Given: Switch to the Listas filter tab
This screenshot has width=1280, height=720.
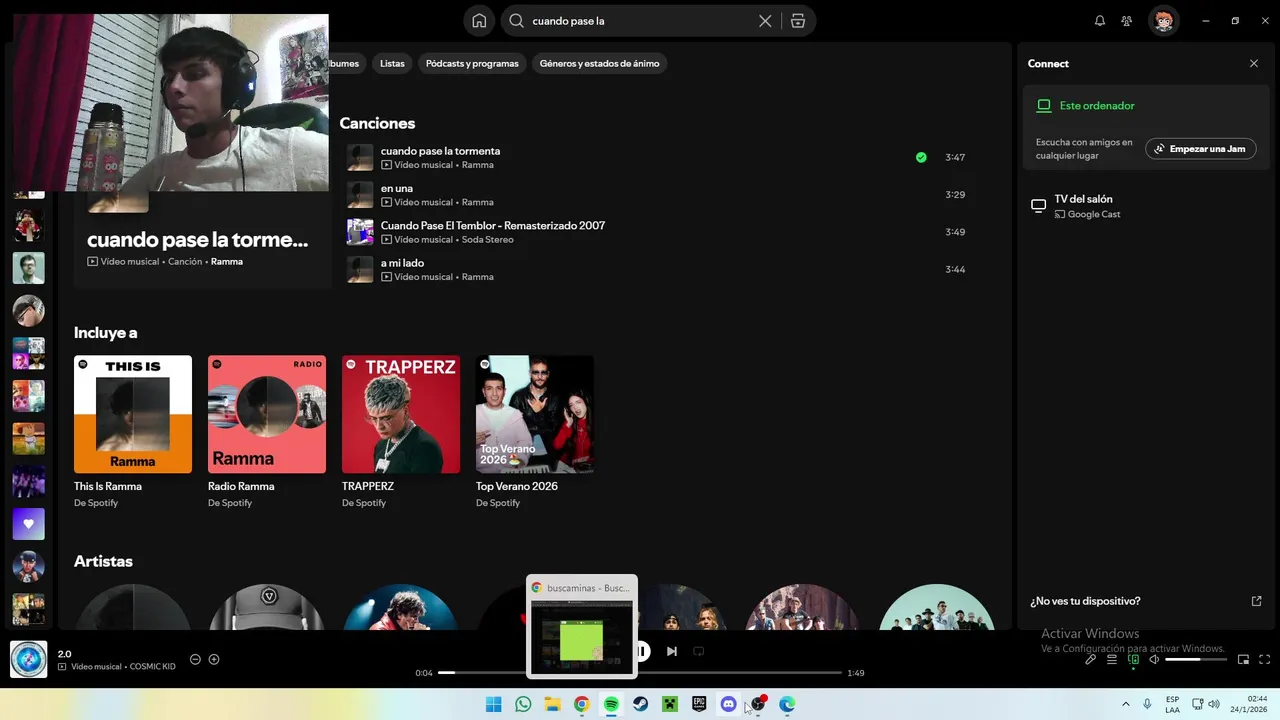Looking at the screenshot, I should click(x=392, y=63).
